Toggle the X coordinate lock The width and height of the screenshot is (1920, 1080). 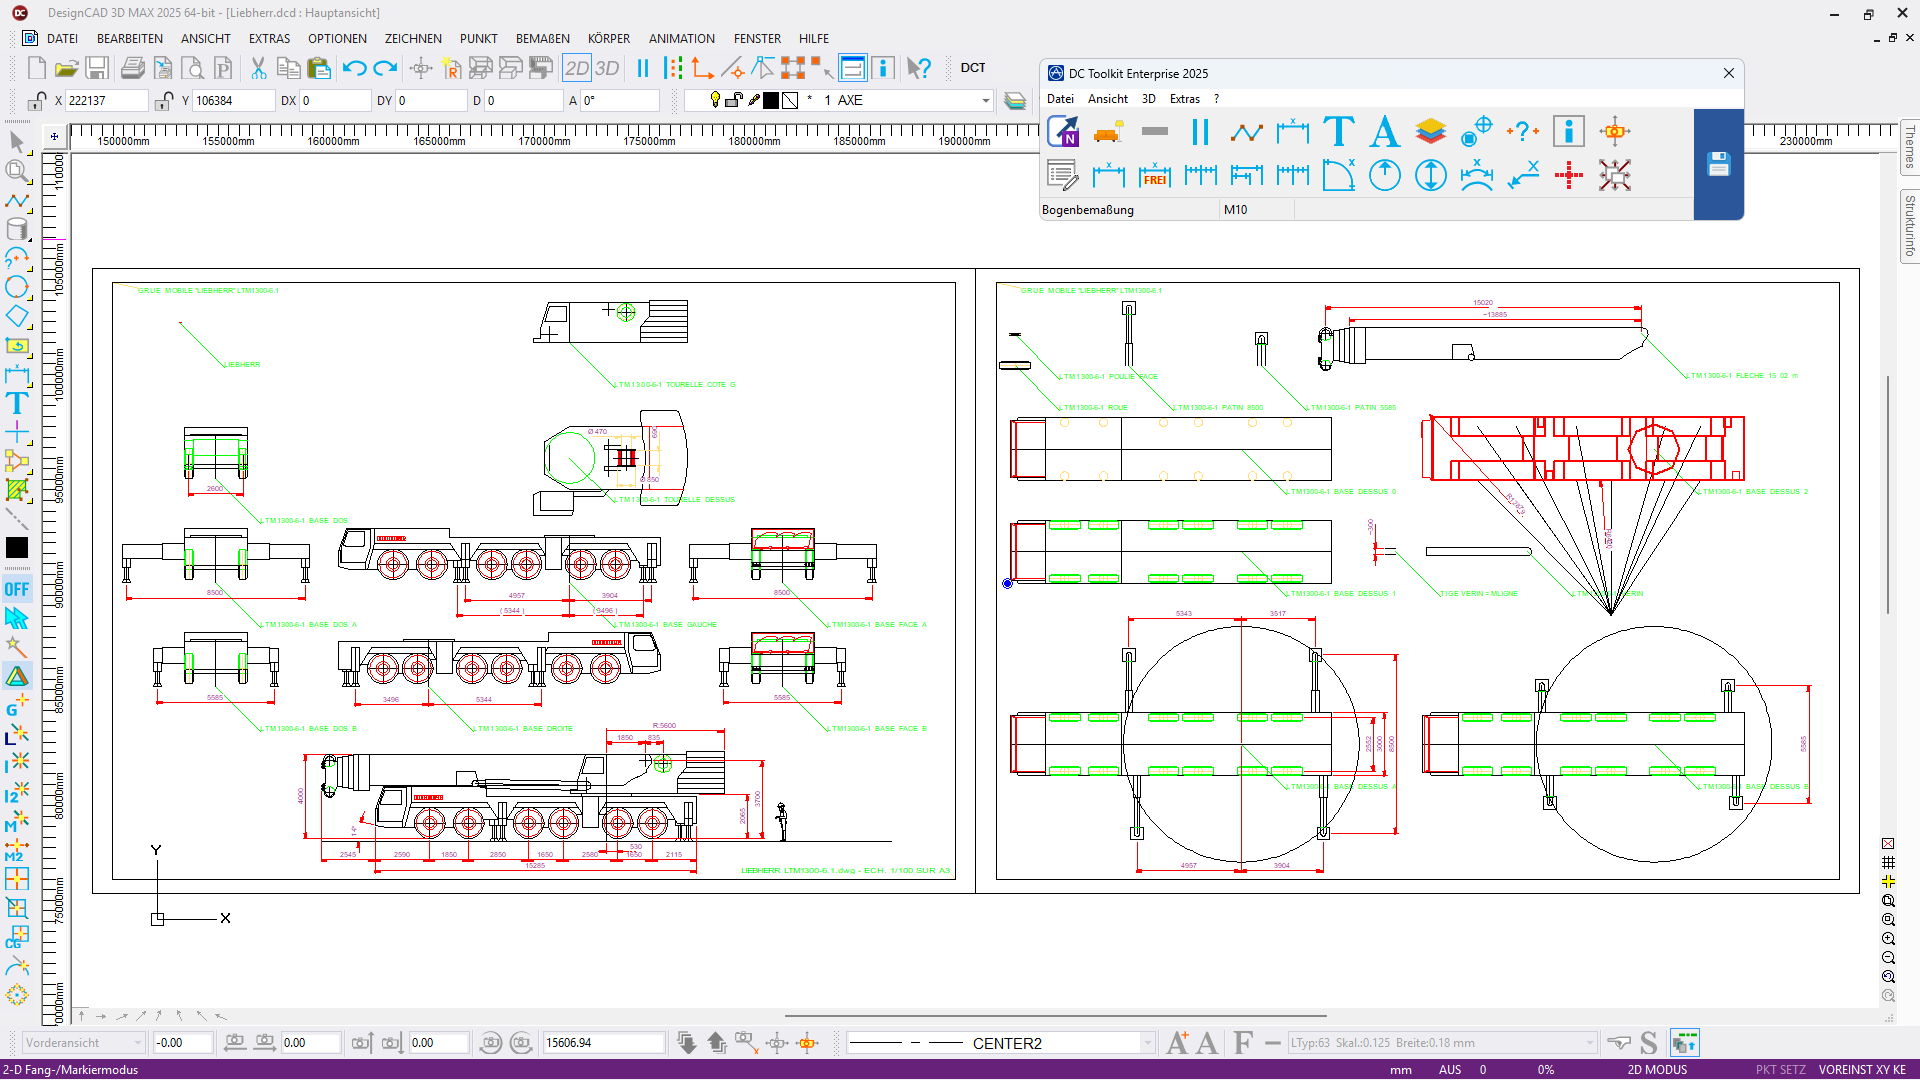point(37,100)
